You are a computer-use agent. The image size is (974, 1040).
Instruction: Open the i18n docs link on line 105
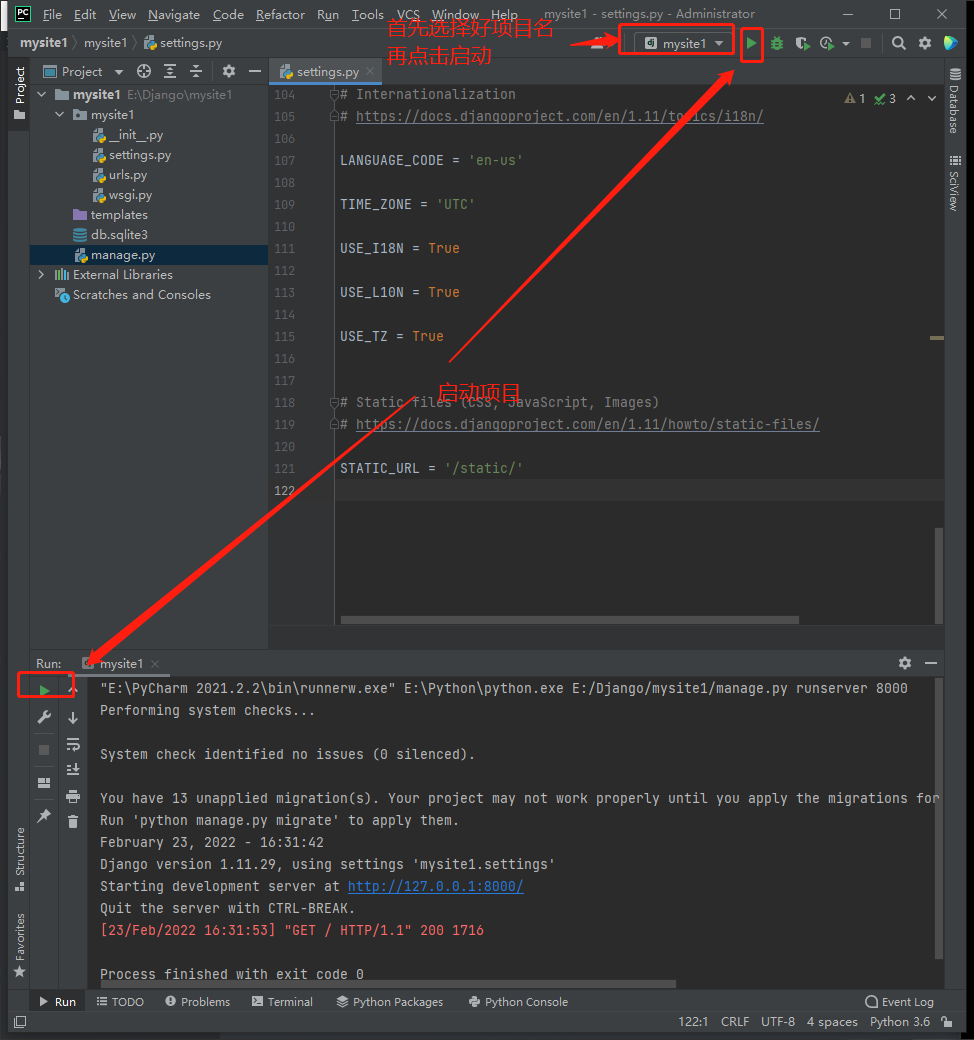(559, 117)
